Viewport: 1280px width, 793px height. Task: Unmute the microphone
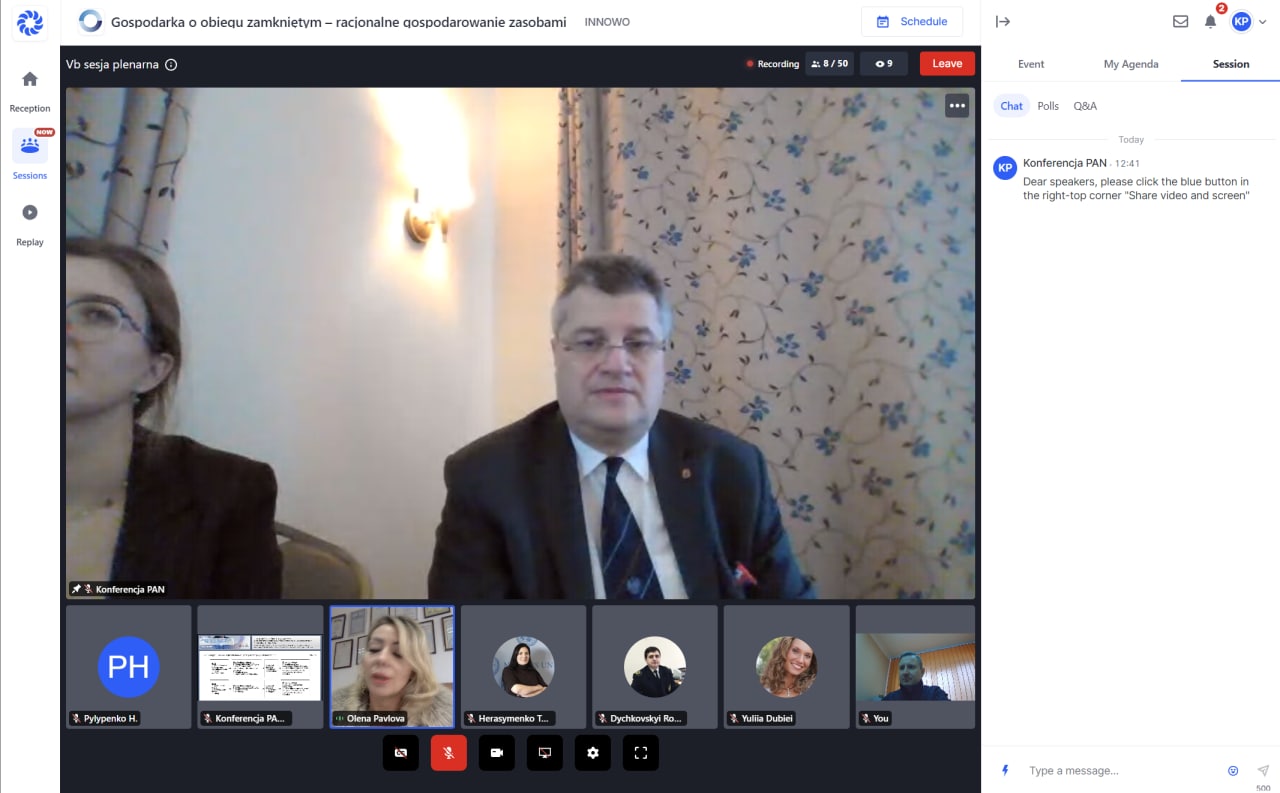click(449, 753)
